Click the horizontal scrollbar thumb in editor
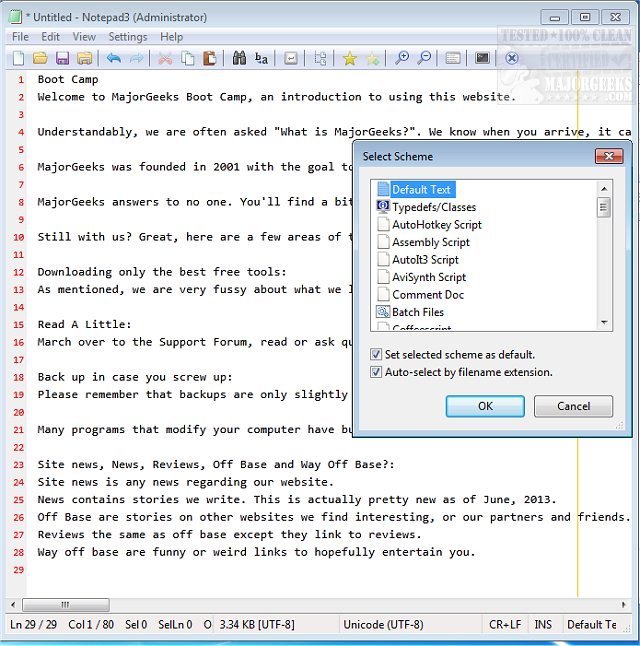The height and width of the screenshot is (646, 640). click(66, 604)
